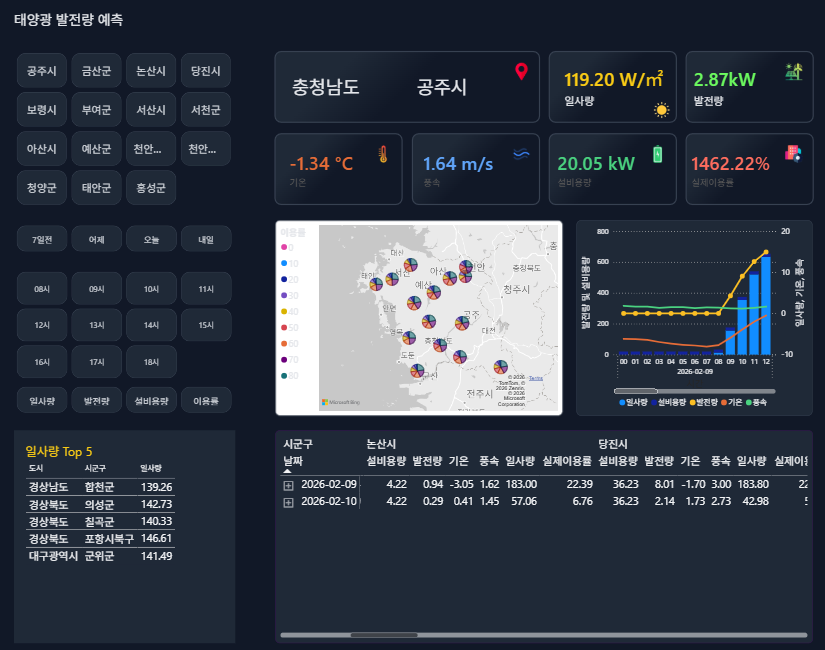Choose the 태안군 city button
Image resolution: width=825 pixels, height=650 pixels.
(96, 187)
